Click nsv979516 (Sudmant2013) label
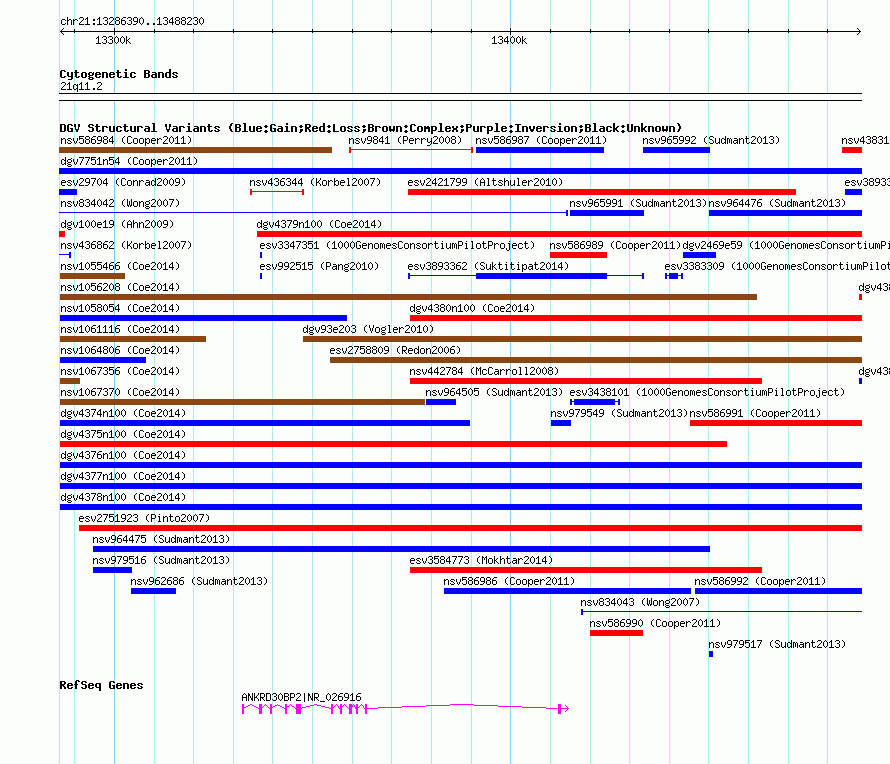 [x=161, y=560]
